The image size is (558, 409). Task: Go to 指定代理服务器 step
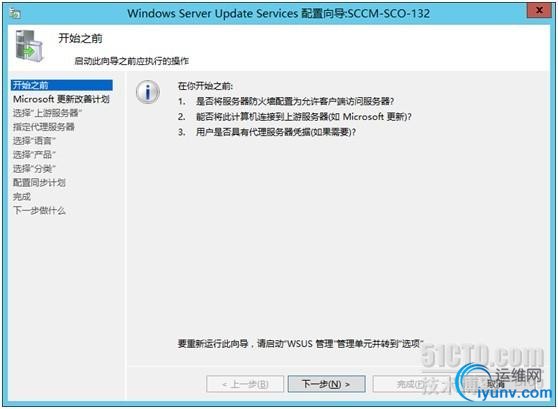click(x=44, y=127)
